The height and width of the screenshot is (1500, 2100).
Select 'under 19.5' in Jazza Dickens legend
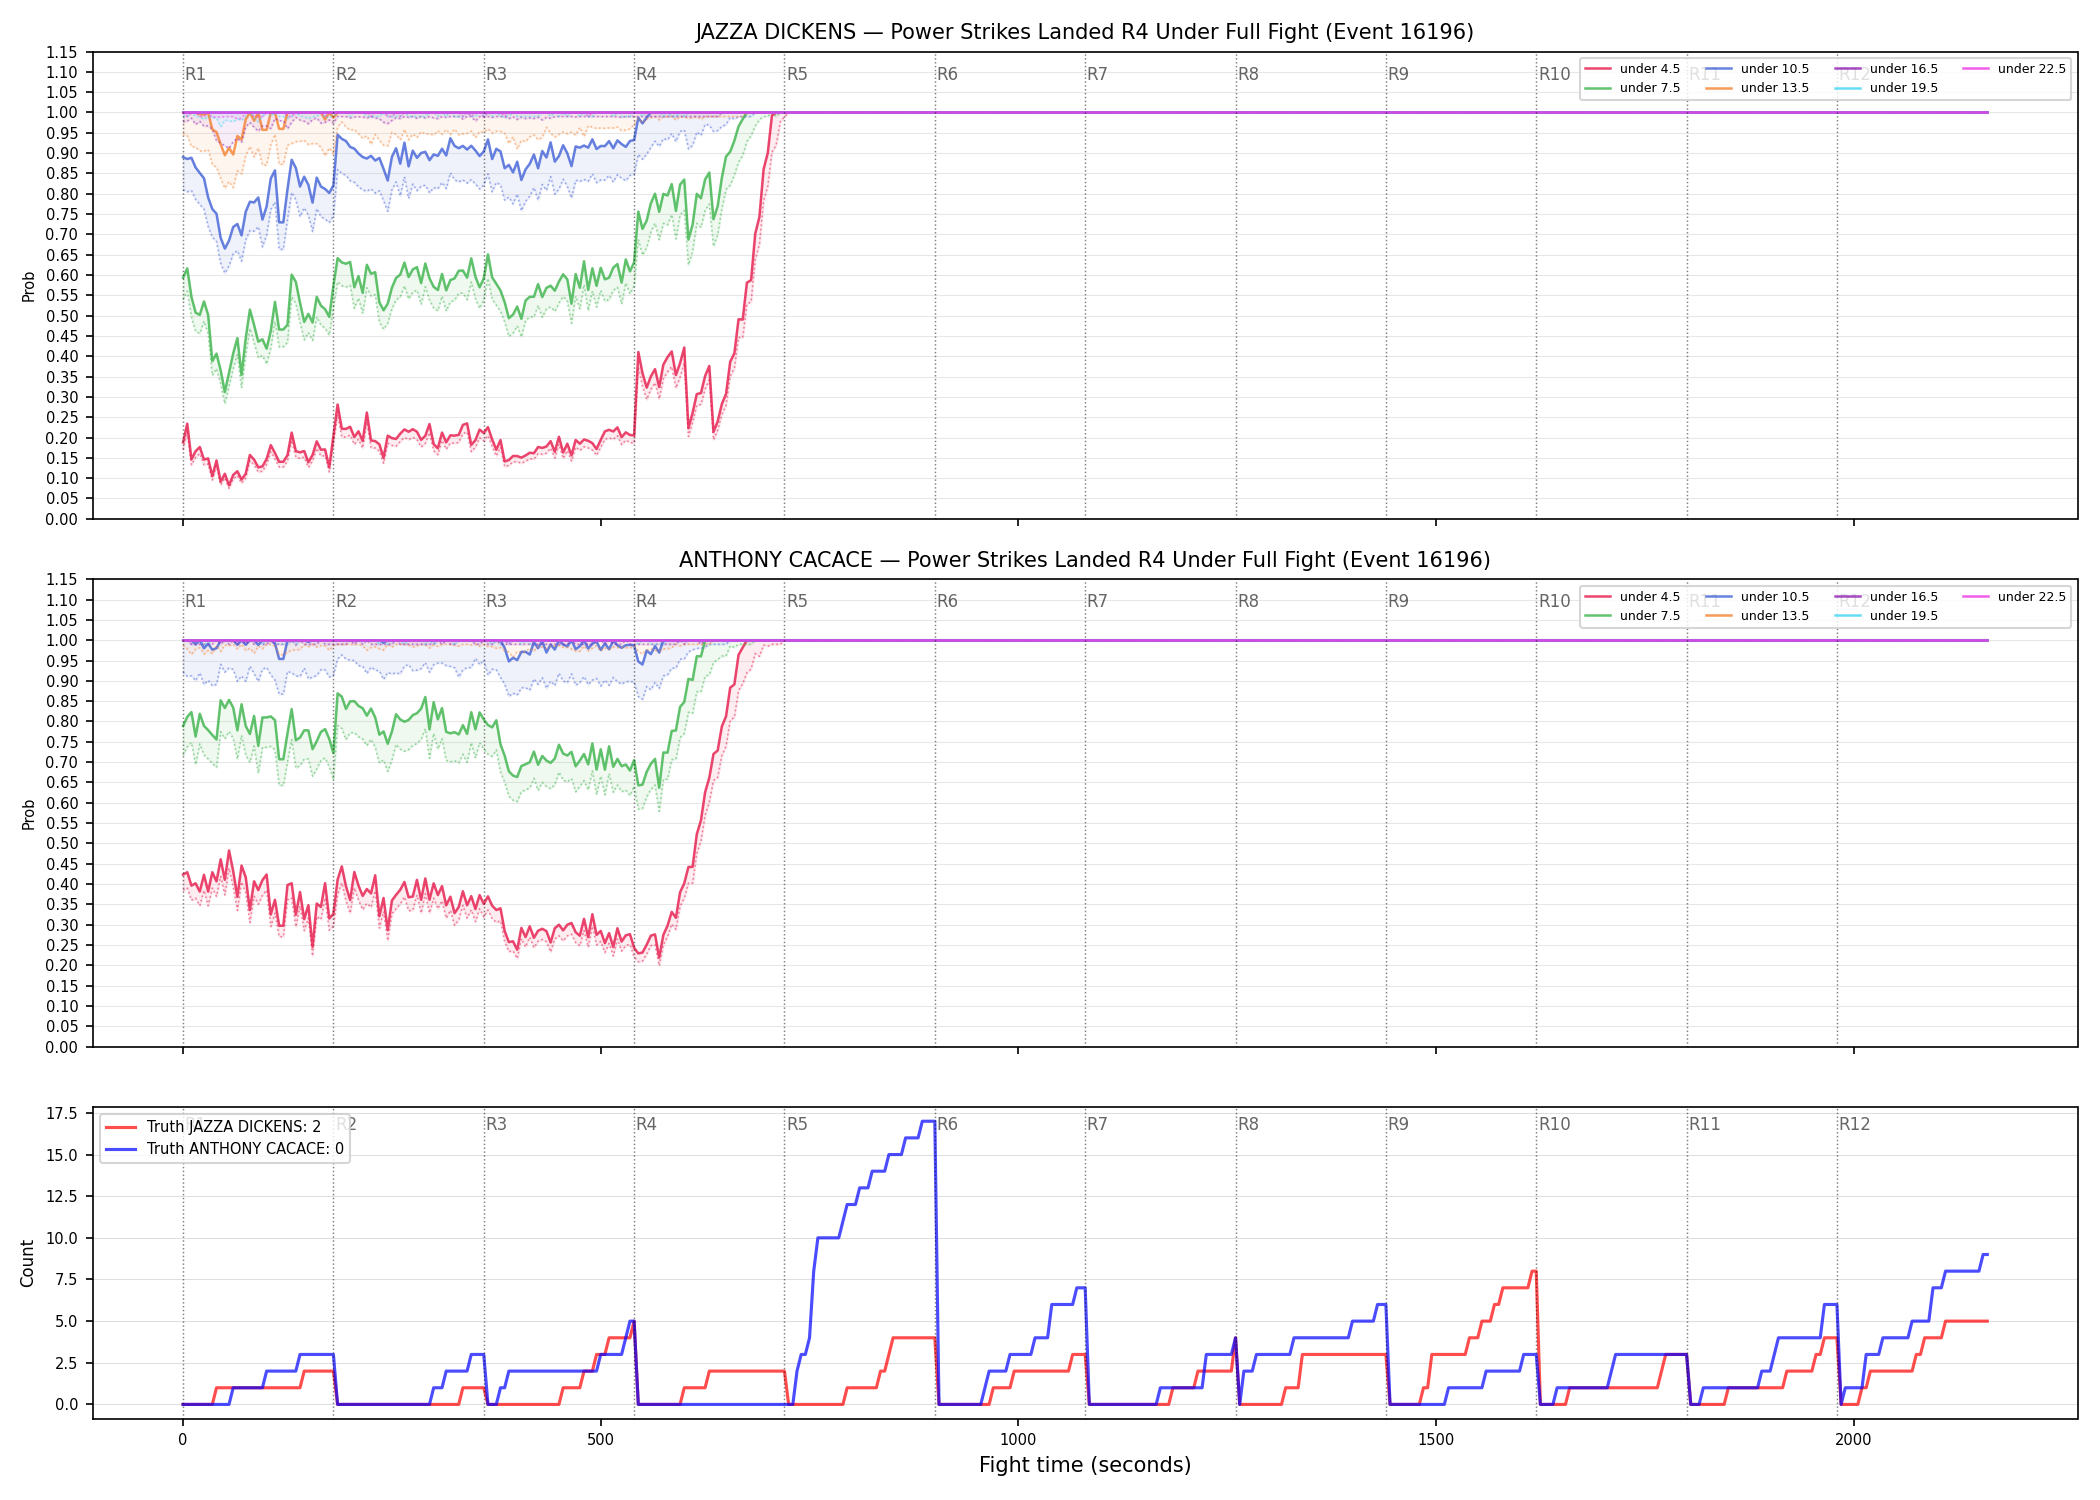[x=1886, y=88]
